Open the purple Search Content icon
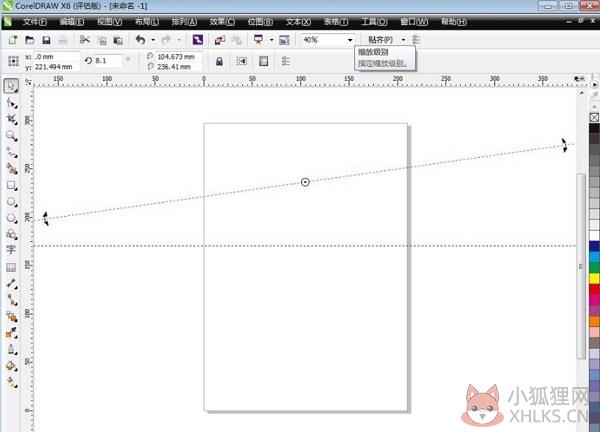The height and width of the screenshot is (432, 600). (x=198, y=40)
